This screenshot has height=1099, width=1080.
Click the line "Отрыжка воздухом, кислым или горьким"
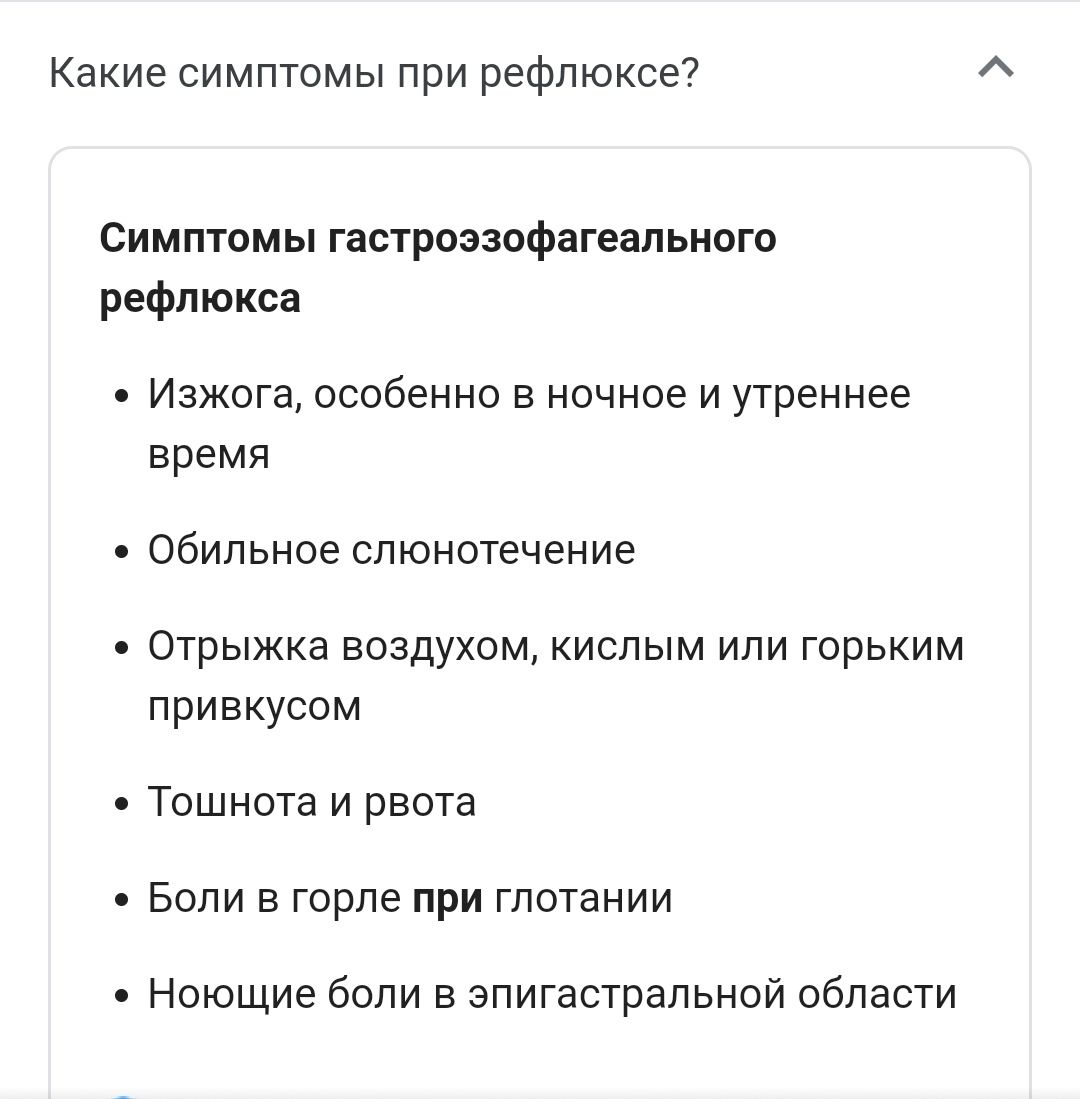pyautogui.click(x=556, y=646)
